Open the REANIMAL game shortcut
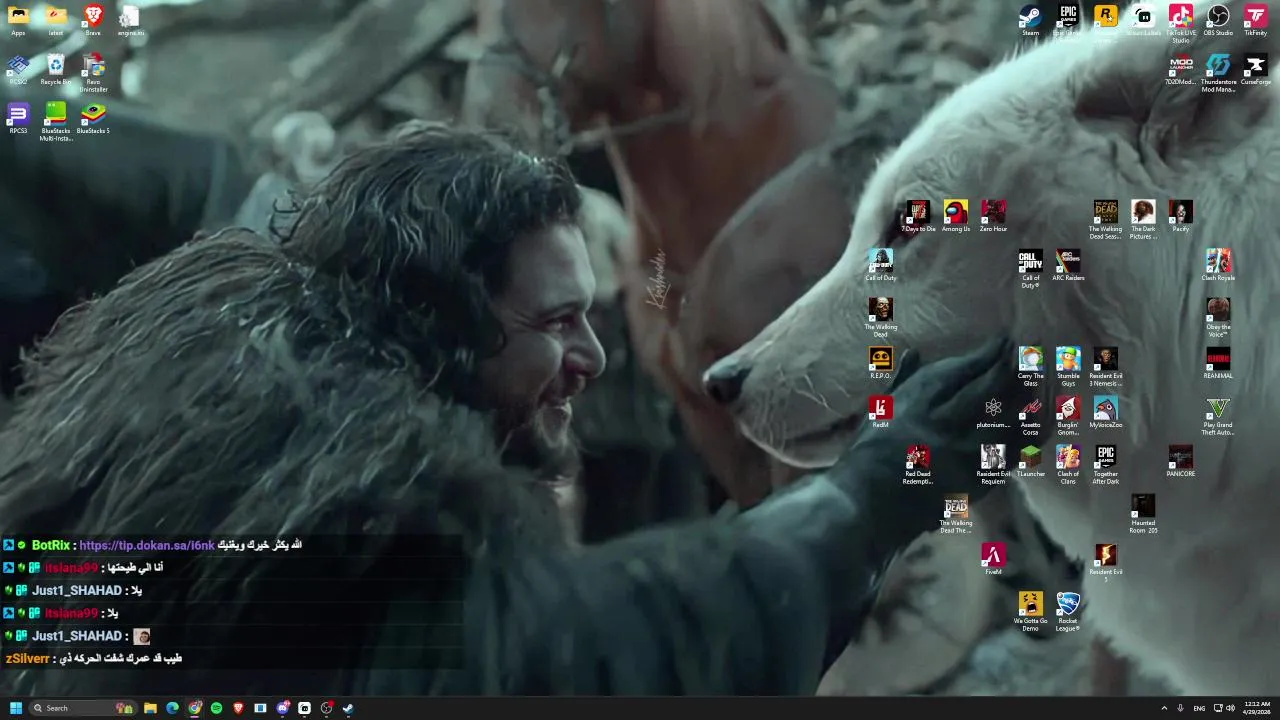Viewport: 1280px width, 720px height. (x=1218, y=363)
